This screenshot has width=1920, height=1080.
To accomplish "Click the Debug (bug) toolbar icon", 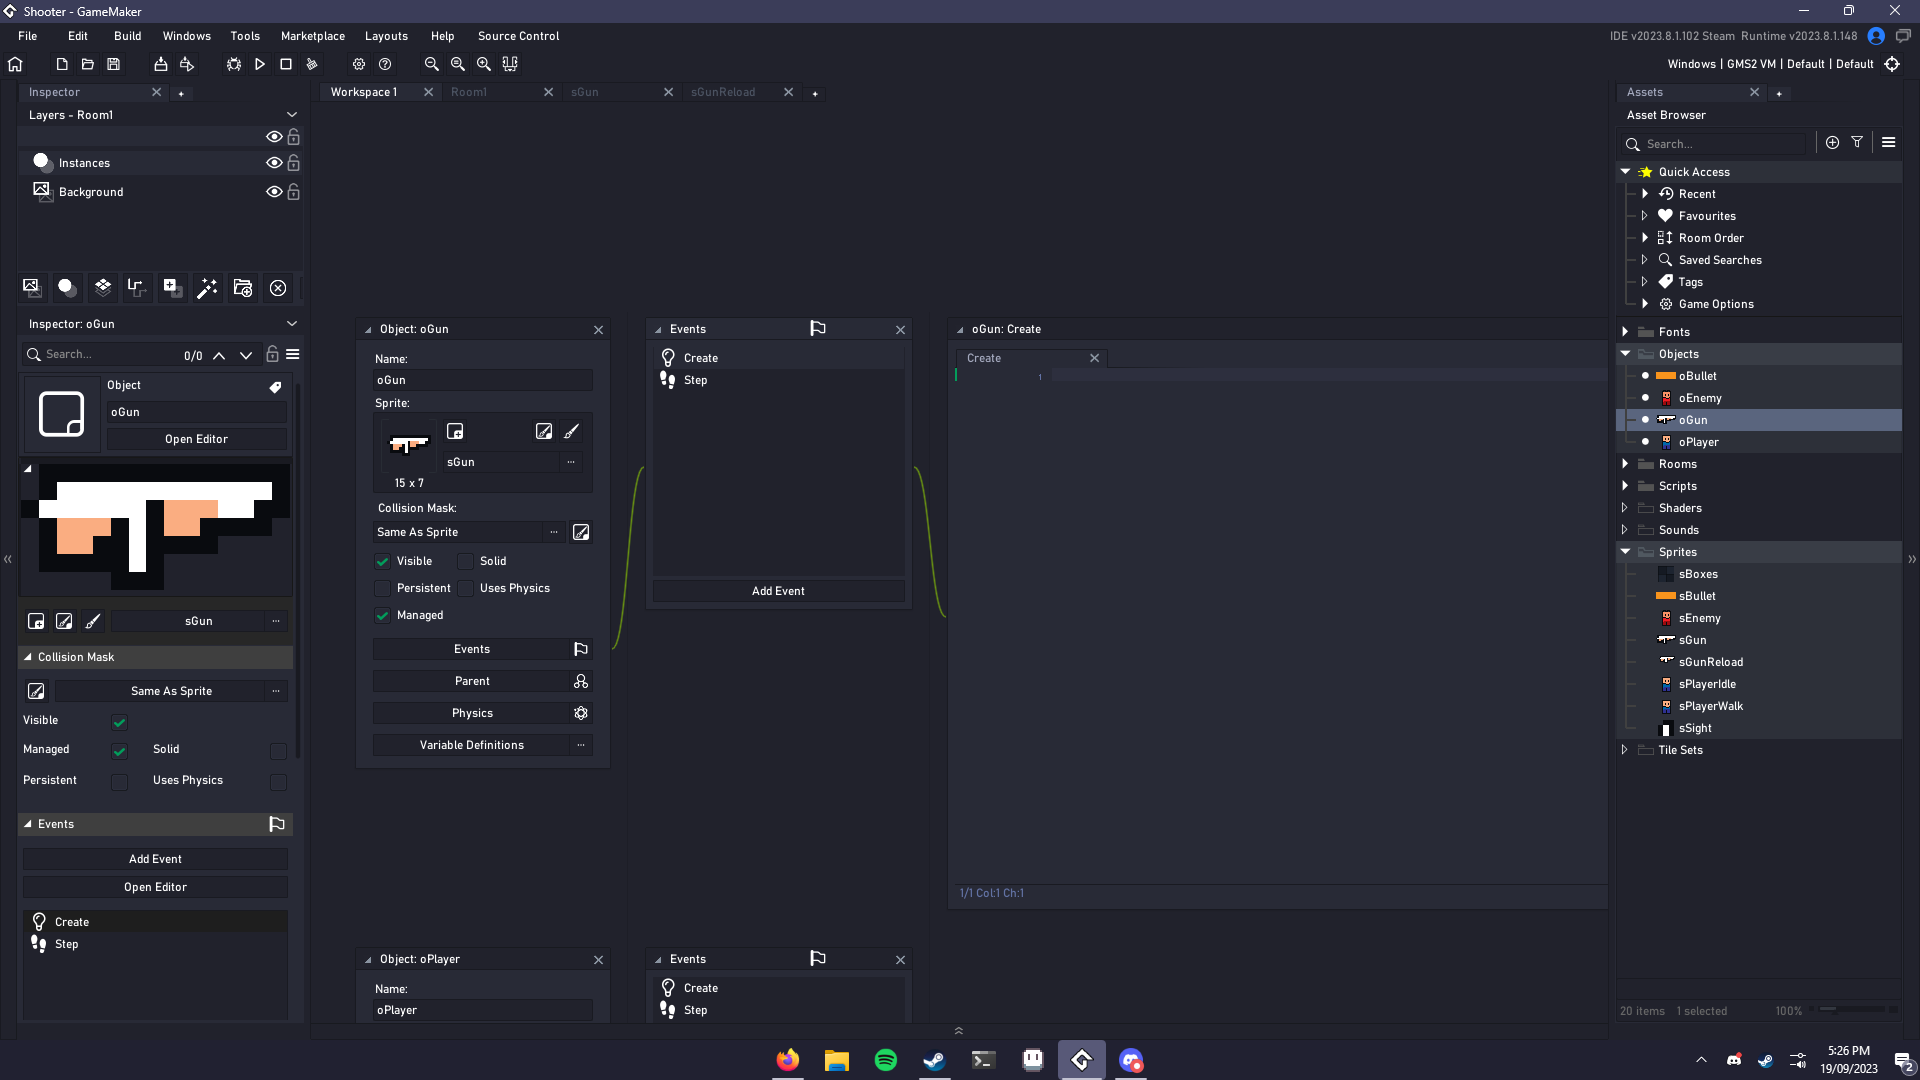I will (x=234, y=64).
